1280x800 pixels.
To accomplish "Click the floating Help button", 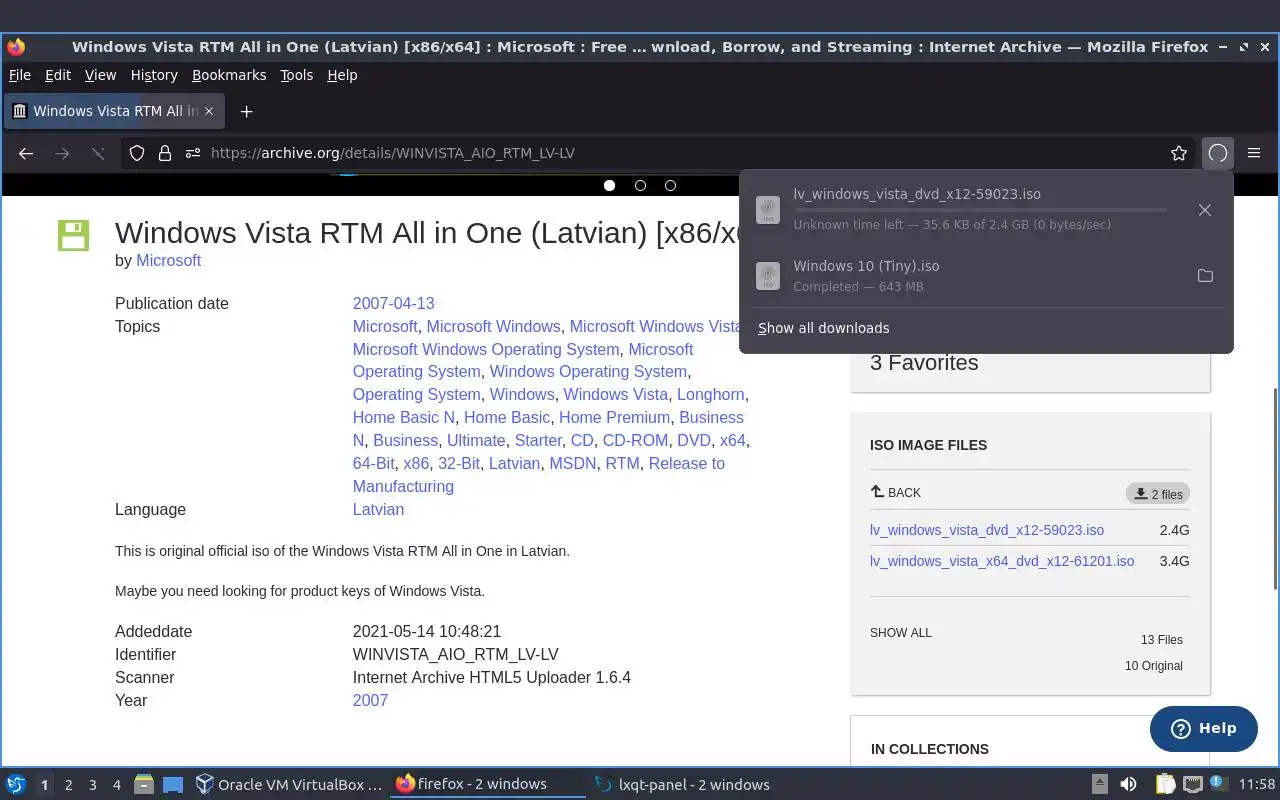I will click(x=1203, y=728).
